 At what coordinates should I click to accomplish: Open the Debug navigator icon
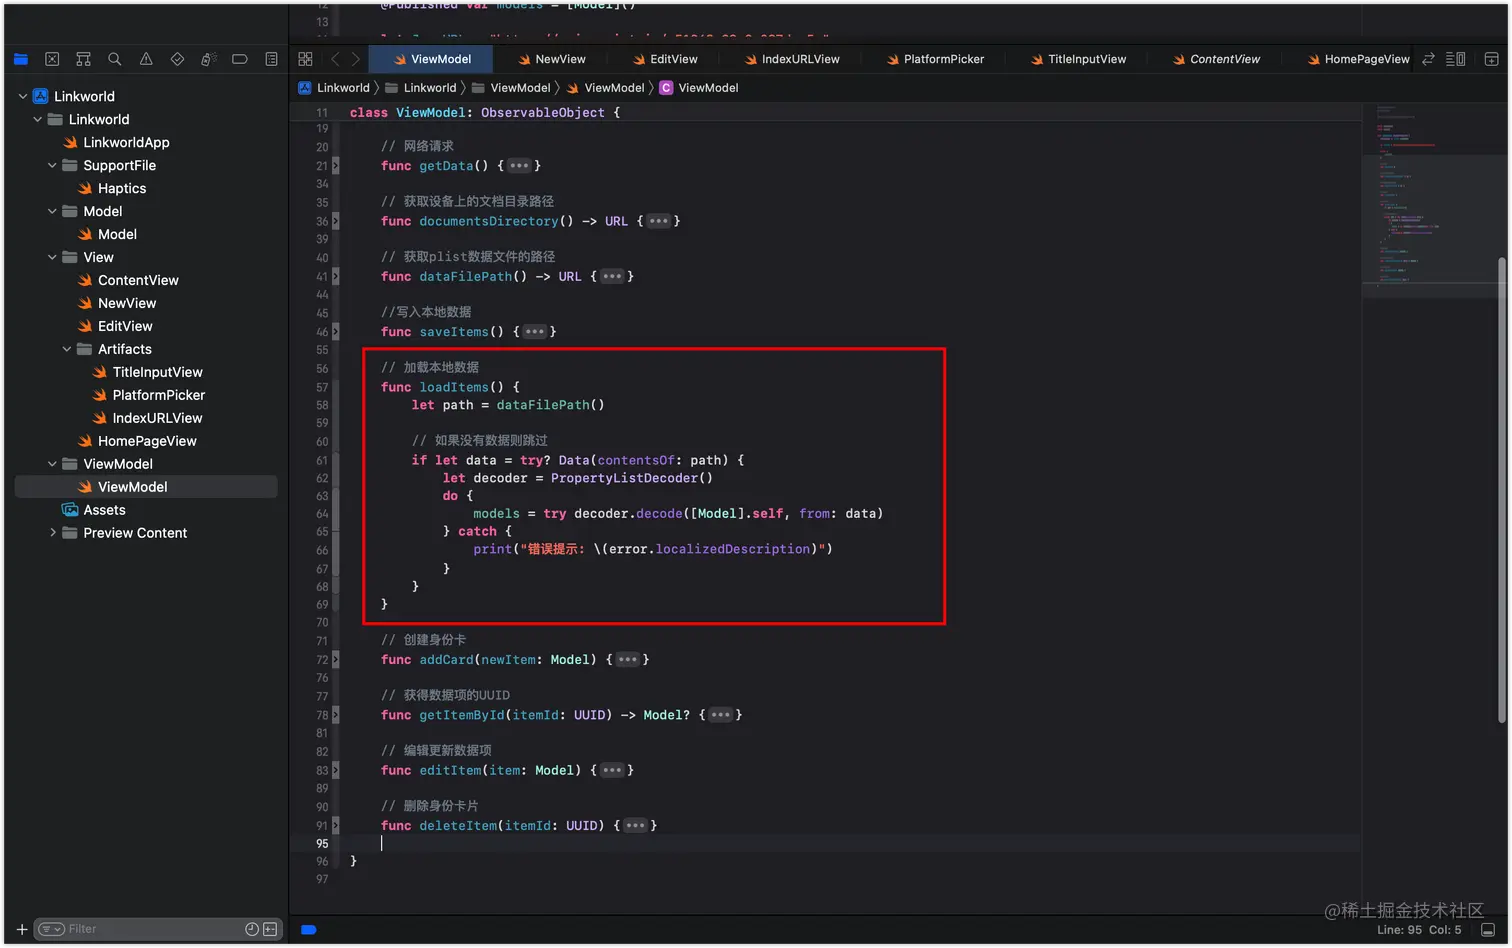point(208,59)
